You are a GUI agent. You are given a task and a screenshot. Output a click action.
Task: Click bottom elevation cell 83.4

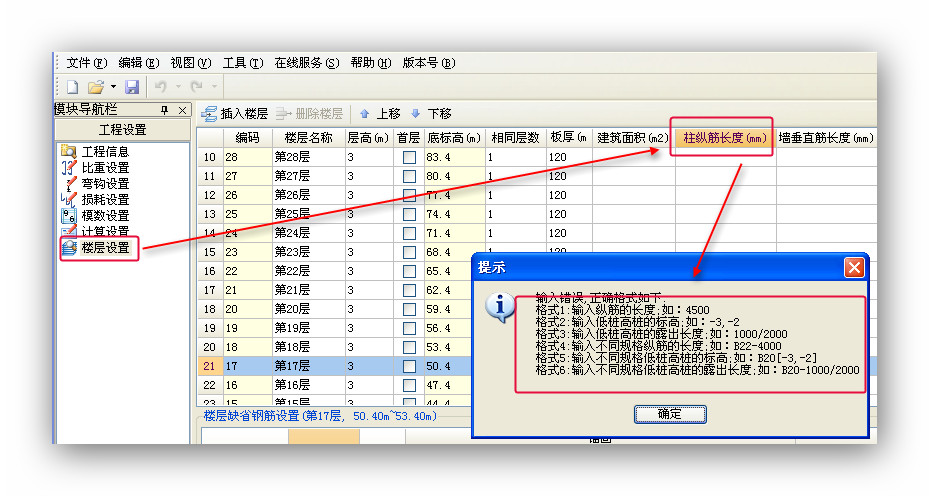coord(454,157)
